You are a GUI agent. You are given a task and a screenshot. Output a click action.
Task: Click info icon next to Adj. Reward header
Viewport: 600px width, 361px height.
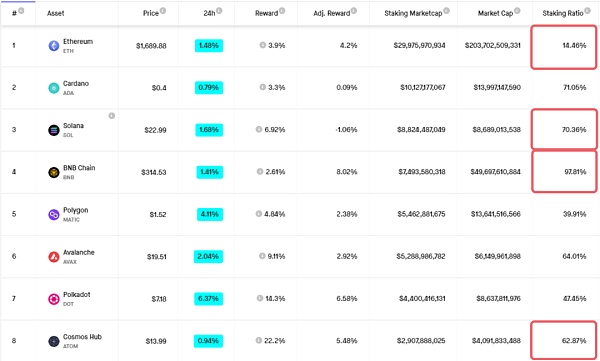click(x=354, y=11)
